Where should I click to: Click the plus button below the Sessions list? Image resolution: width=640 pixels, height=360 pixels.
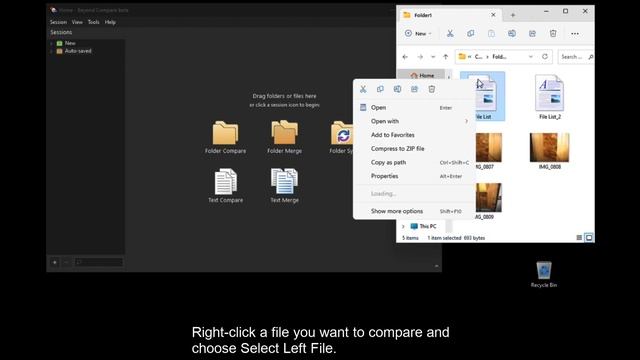(55, 262)
